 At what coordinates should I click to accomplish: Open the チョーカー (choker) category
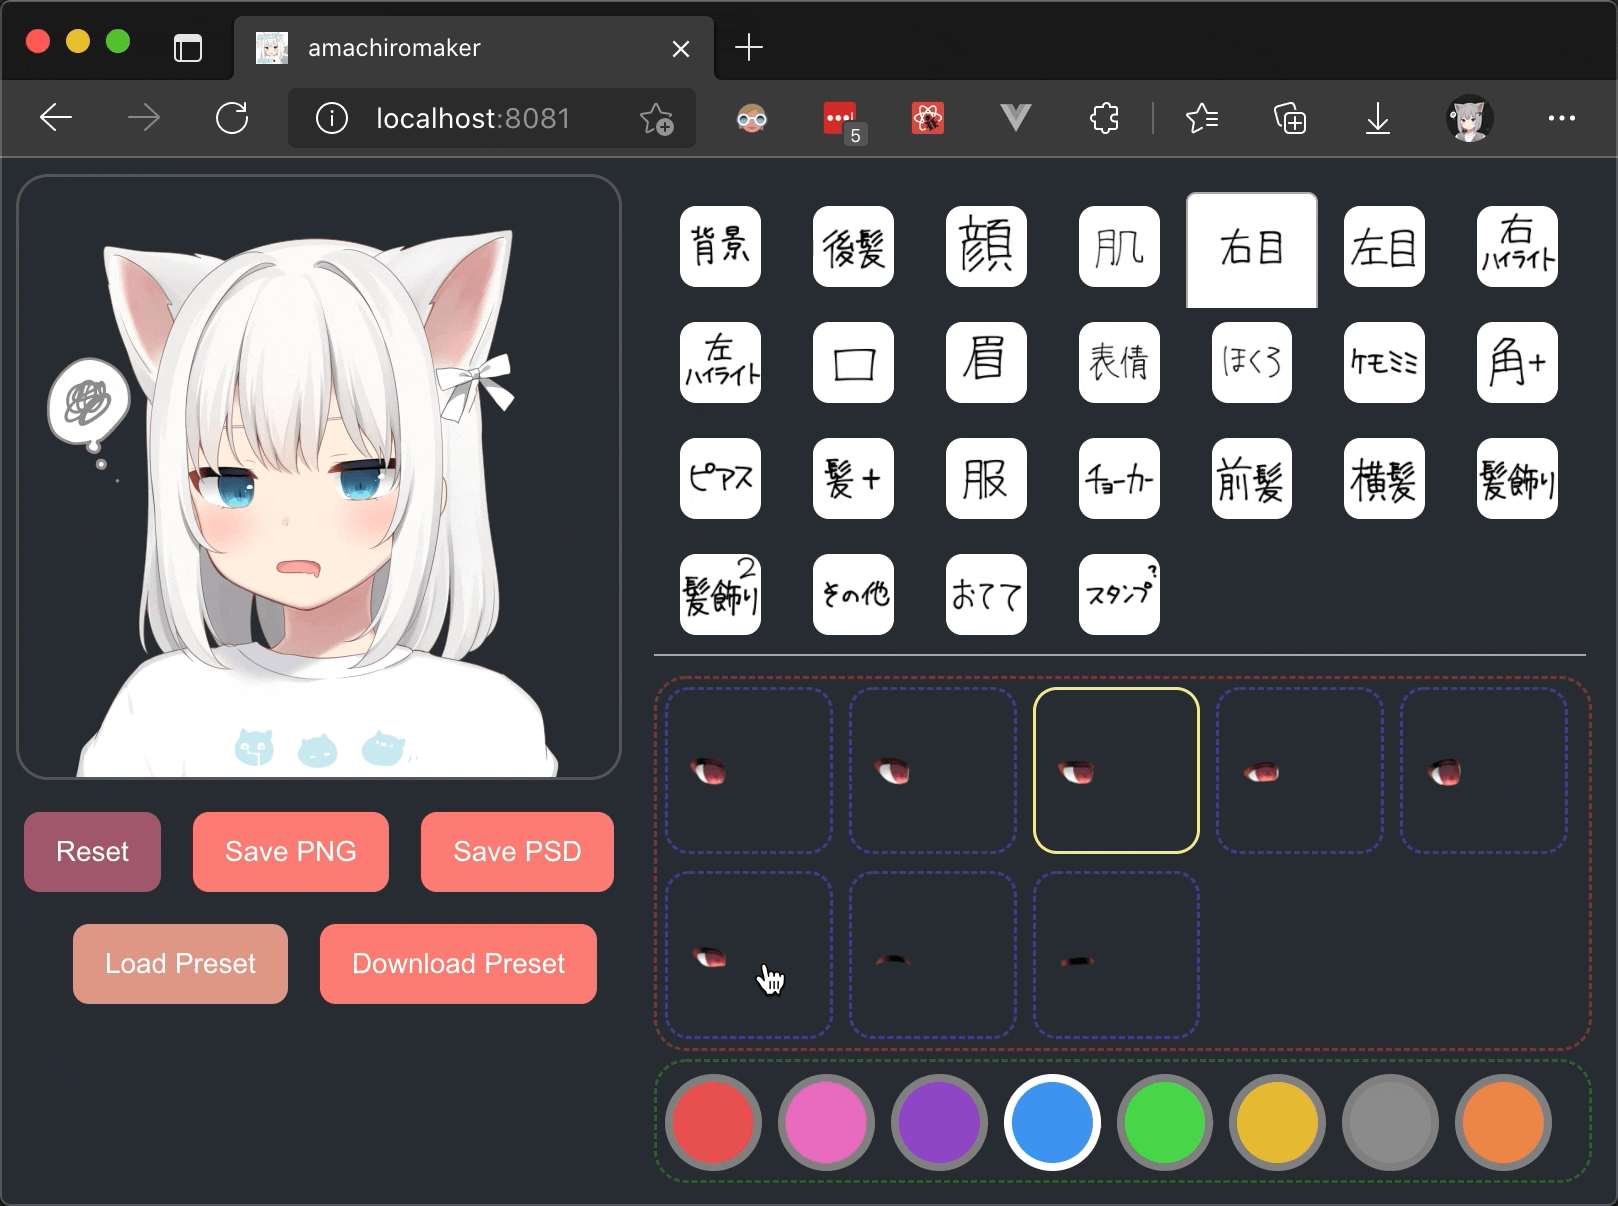click(x=1119, y=479)
